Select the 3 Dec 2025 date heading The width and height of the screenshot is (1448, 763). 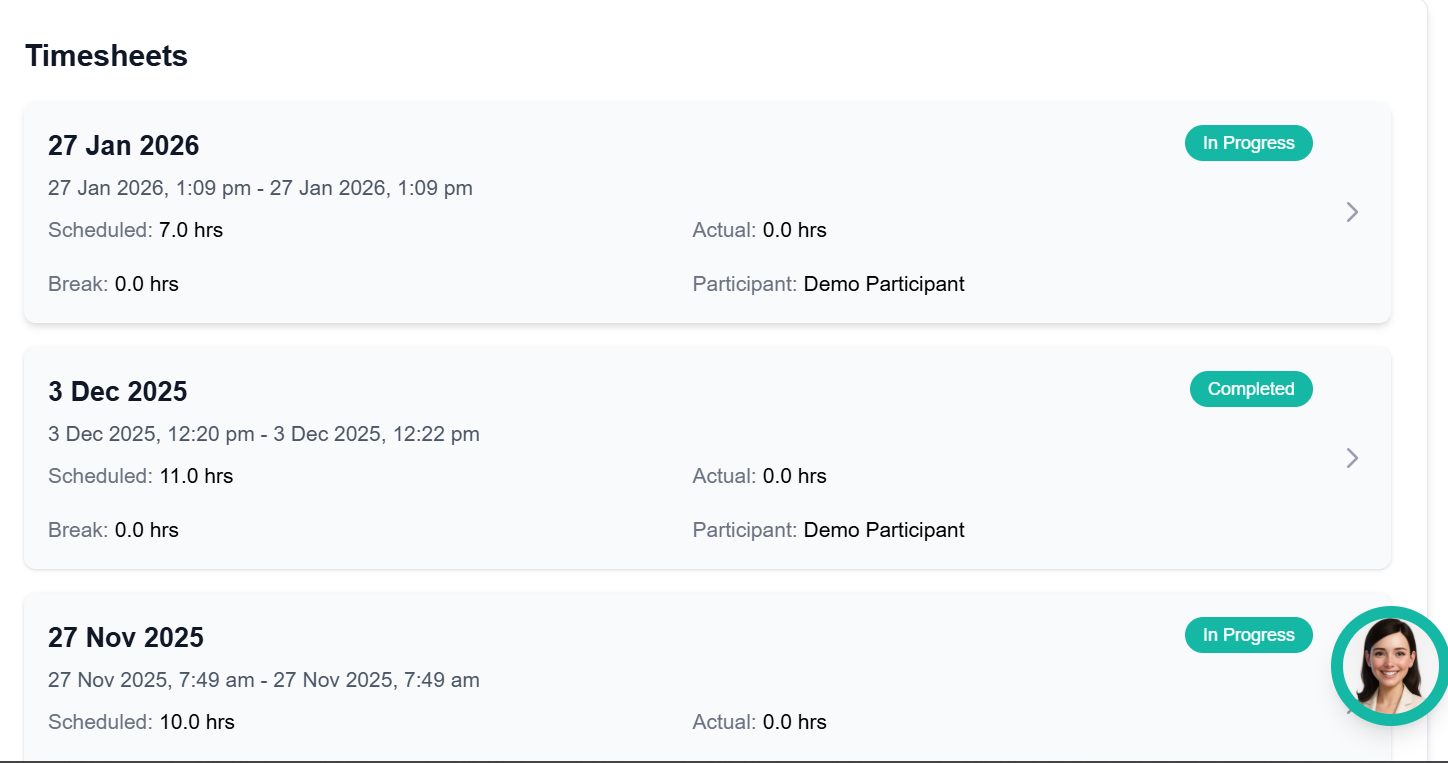pyautogui.click(x=117, y=391)
